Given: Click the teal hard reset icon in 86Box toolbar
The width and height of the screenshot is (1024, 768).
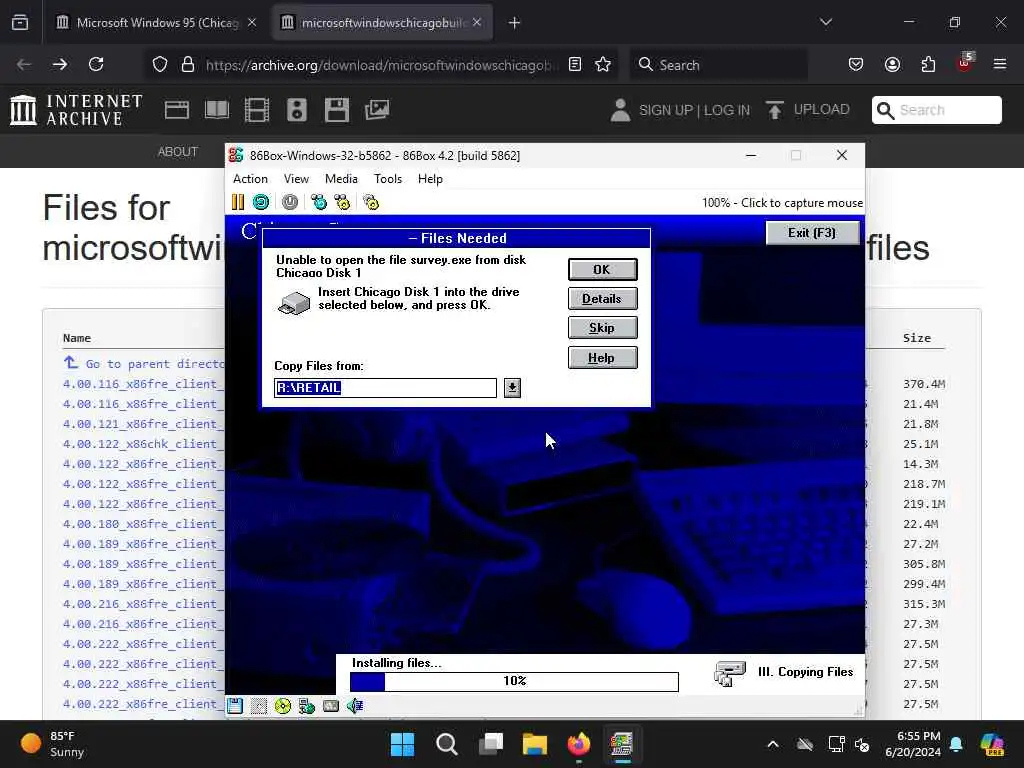Looking at the screenshot, I should [x=261, y=202].
